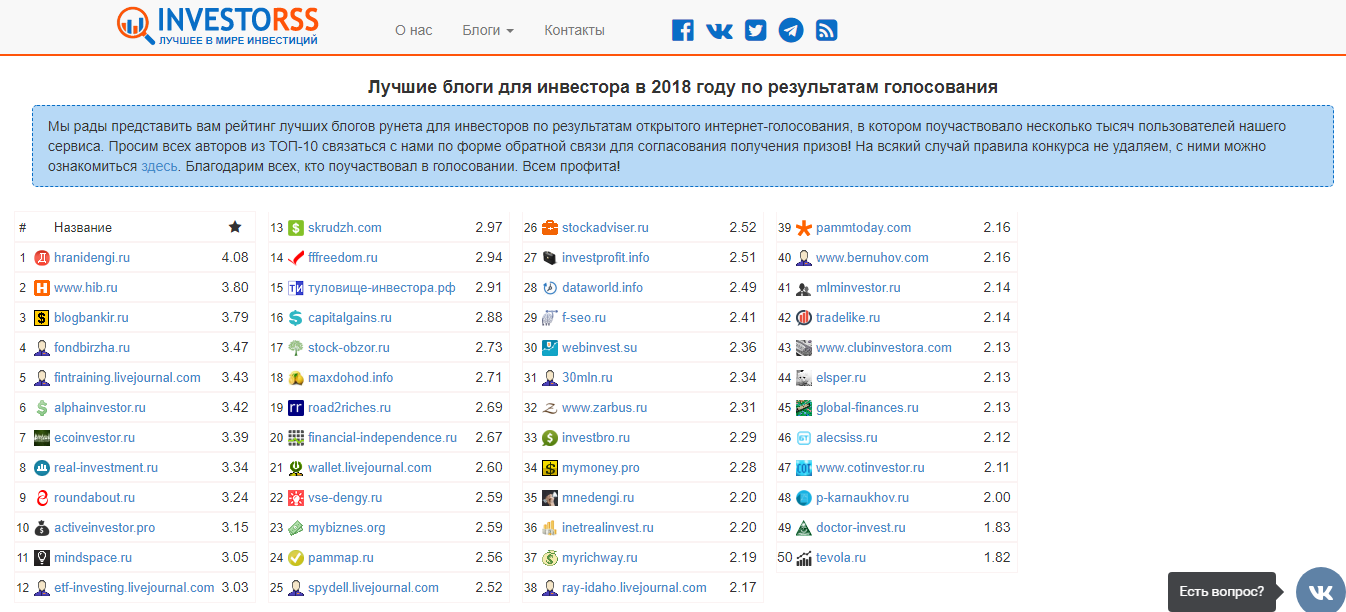1346x612 pixels.
Task: Open www.bernuhov.com link
Action: [872, 258]
